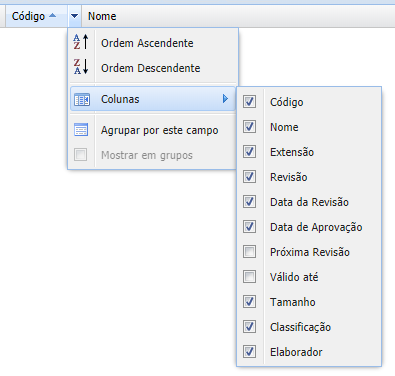The width and height of the screenshot is (395, 376).
Task: Click the sort arrow in Código header
Action: click(x=53, y=15)
